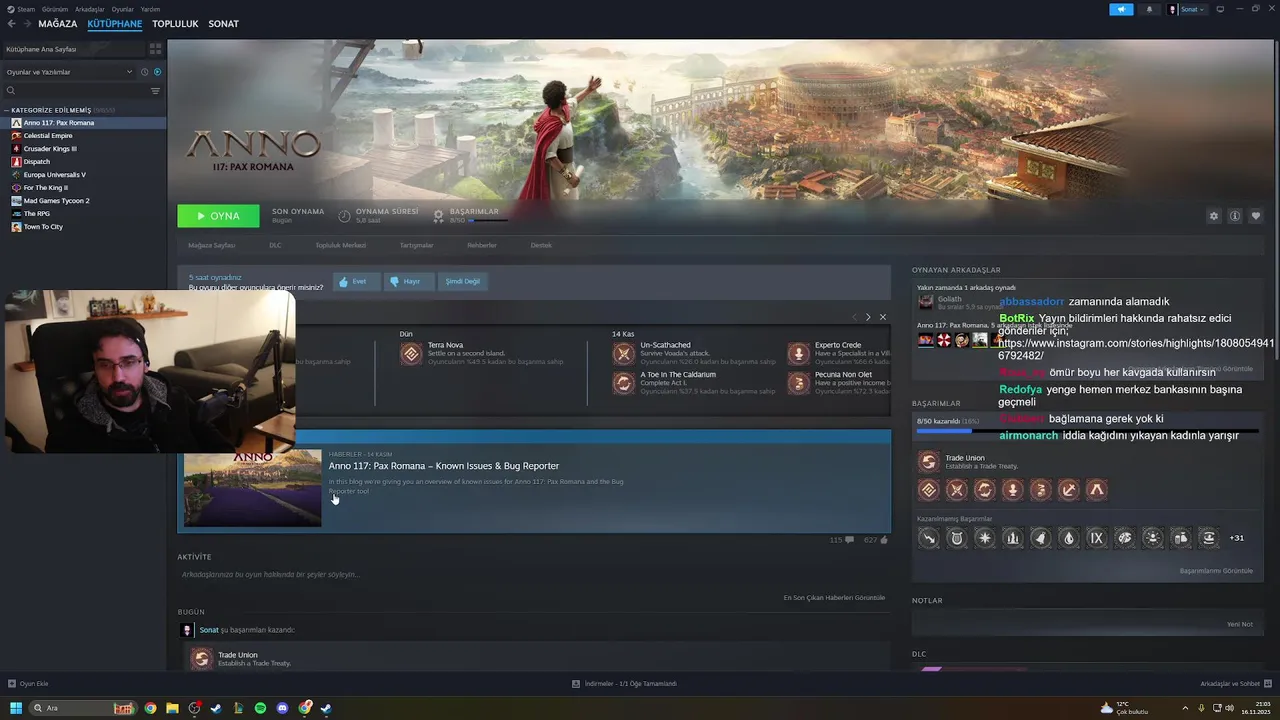Open the Known Issues & Bug Reporter headline
This screenshot has width=1280, height=720.
tap(444, 466)
